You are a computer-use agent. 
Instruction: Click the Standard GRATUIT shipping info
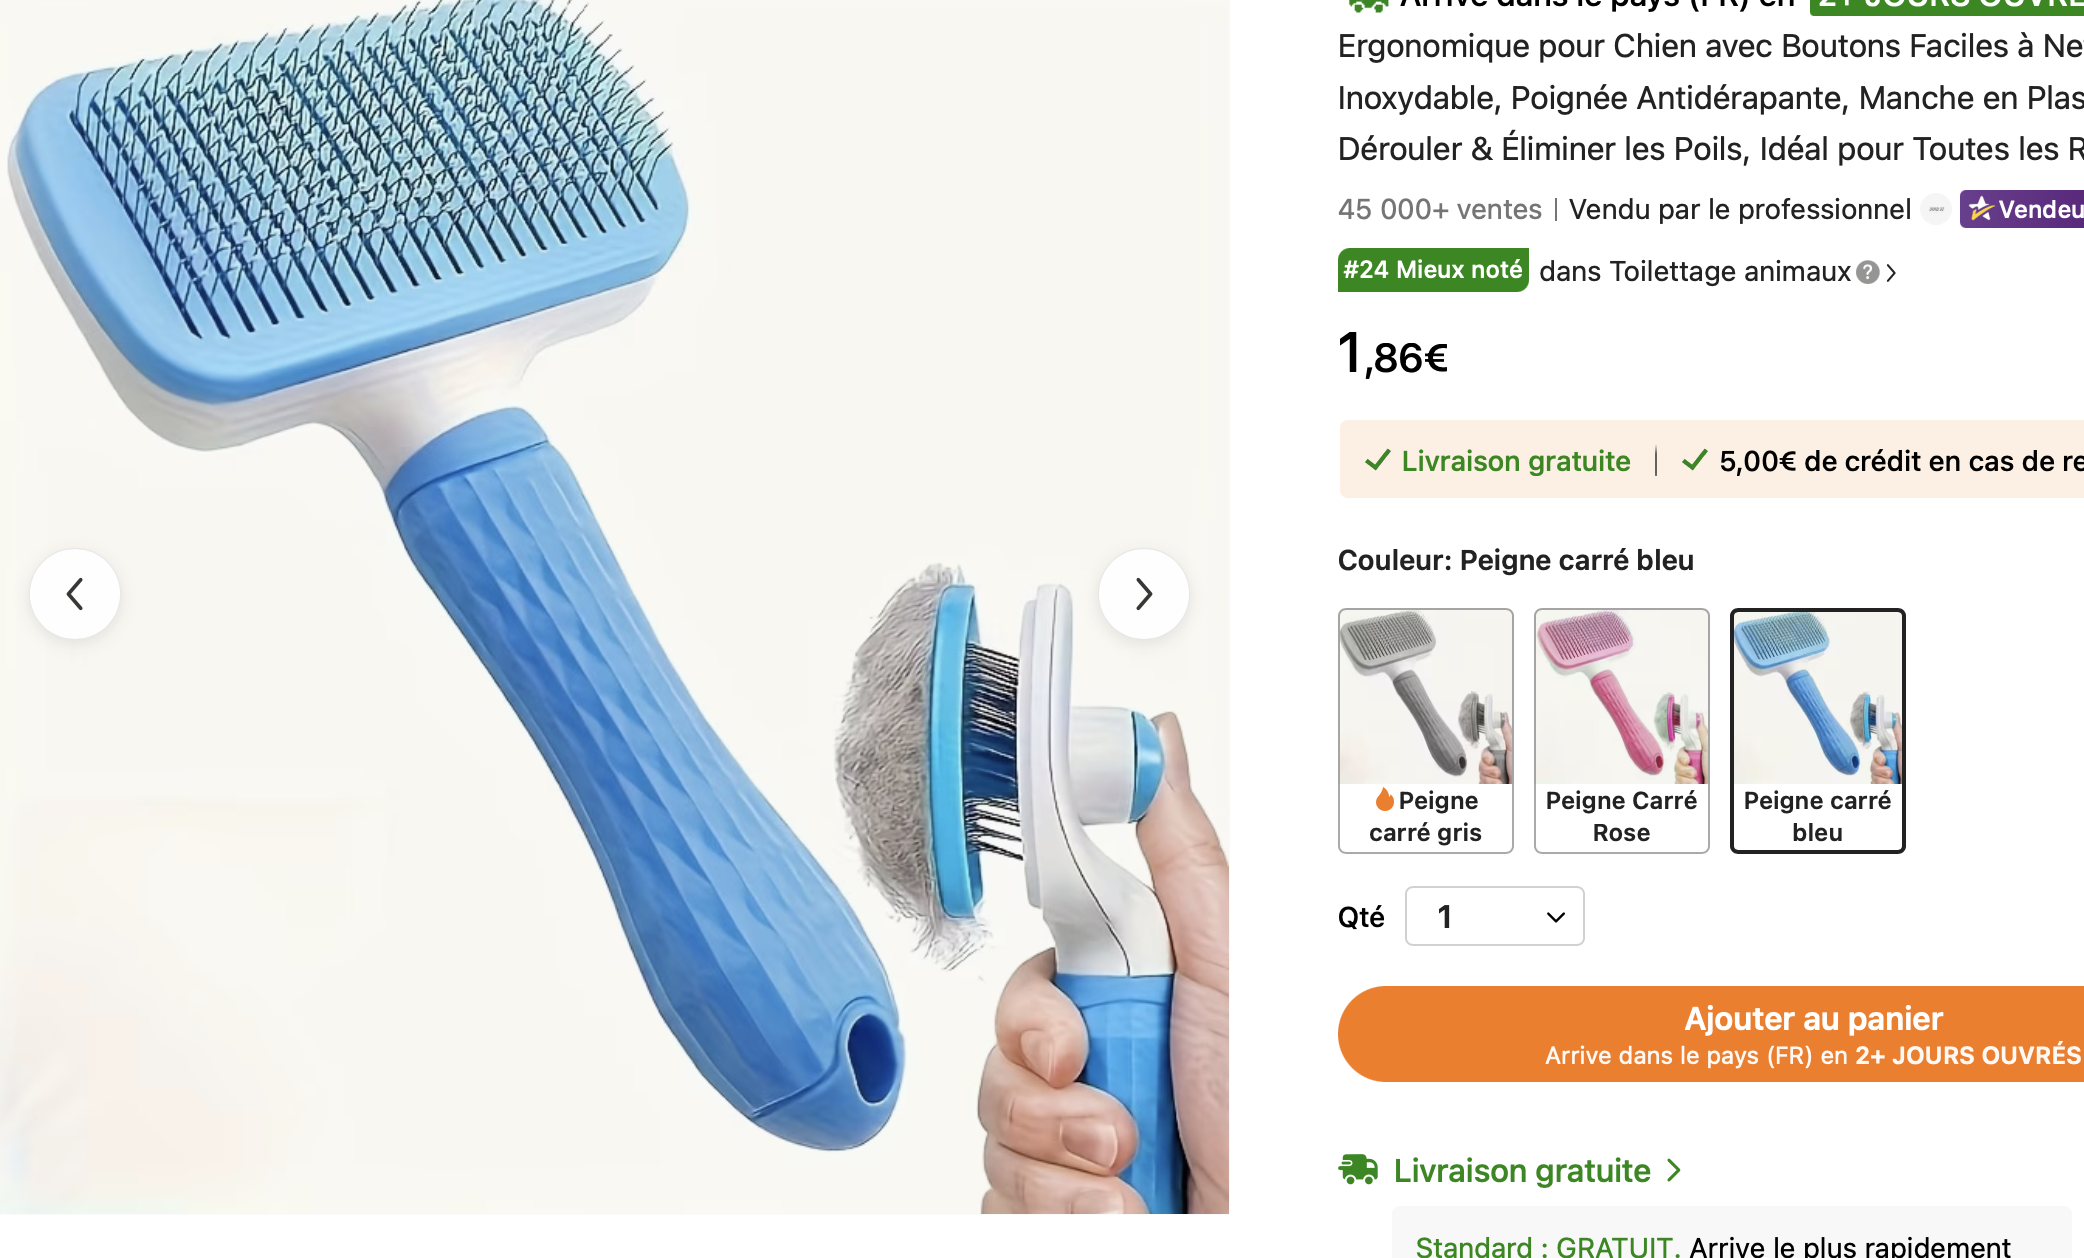[x=1713, y=1246]
